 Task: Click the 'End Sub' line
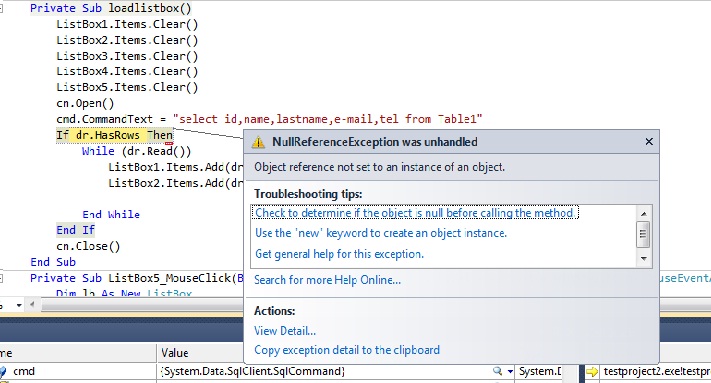click(x=53, y=262)
